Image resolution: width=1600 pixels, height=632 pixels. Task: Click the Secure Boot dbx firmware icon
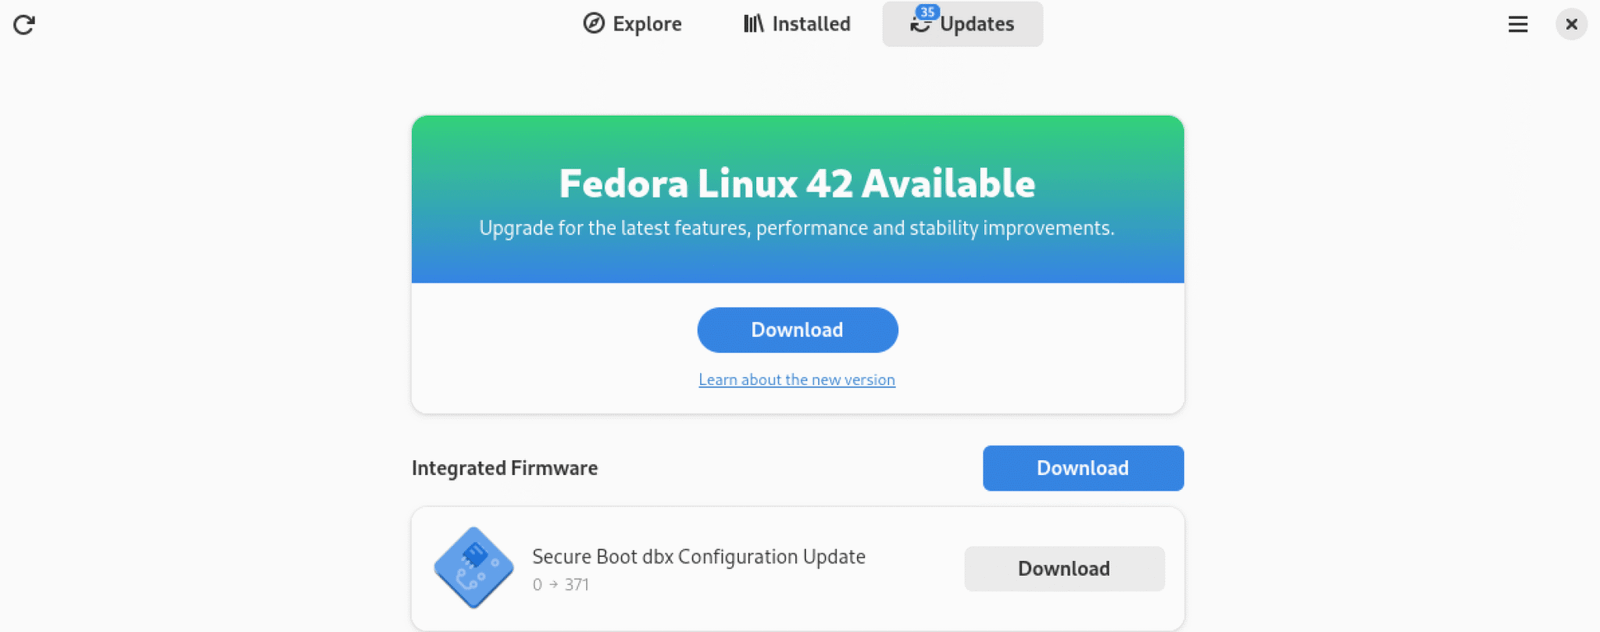[474, 568]
